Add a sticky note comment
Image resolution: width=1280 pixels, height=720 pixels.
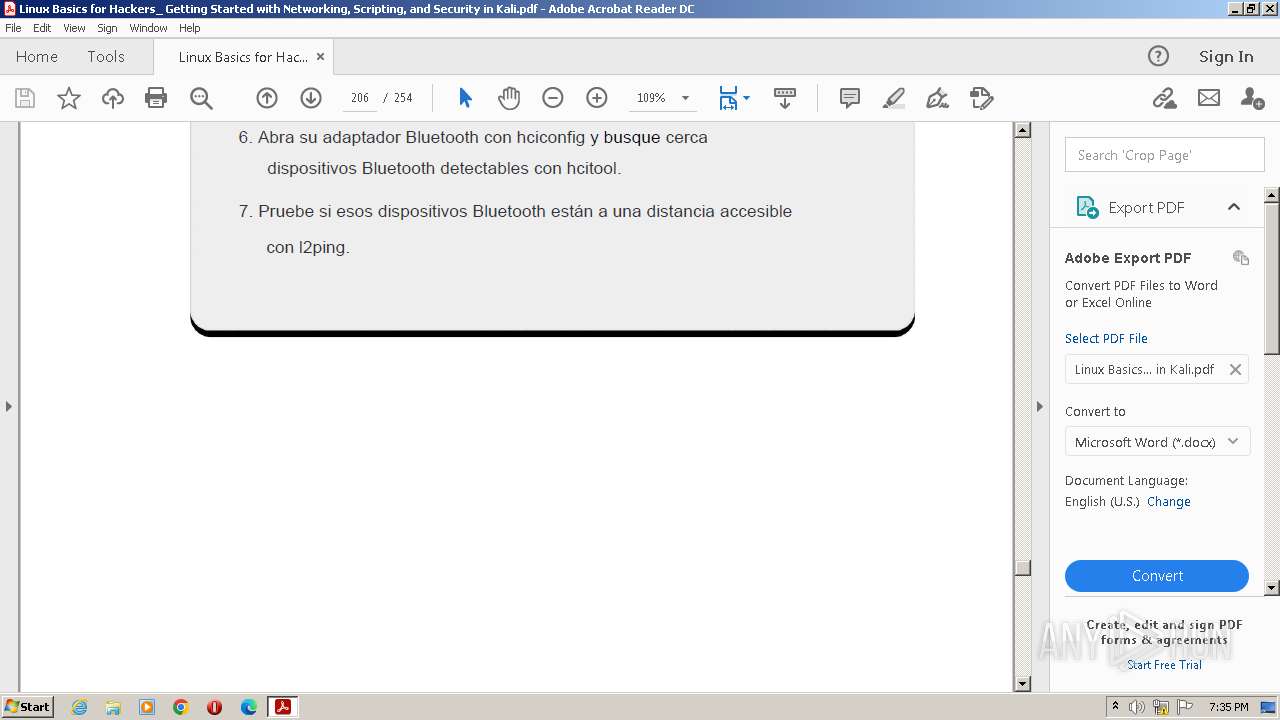click(850, 98)
